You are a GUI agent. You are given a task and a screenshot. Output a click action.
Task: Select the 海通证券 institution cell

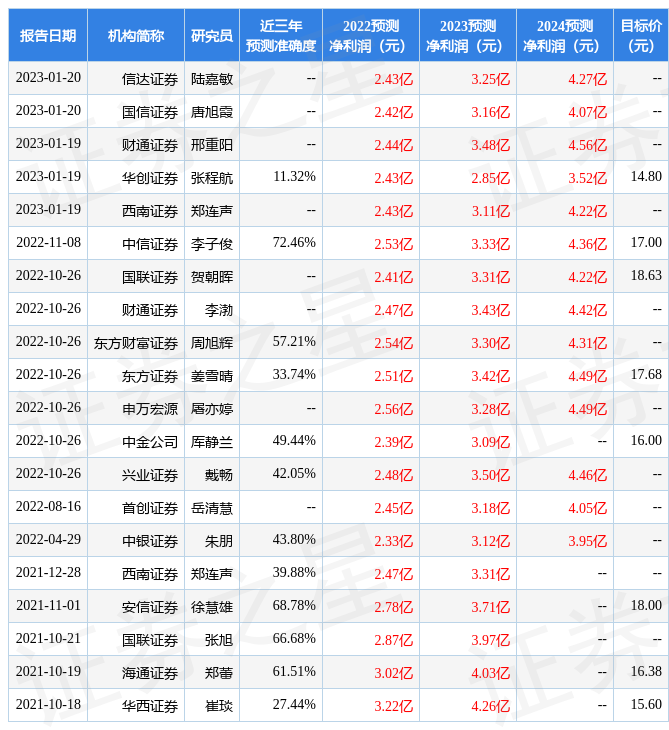150,674
